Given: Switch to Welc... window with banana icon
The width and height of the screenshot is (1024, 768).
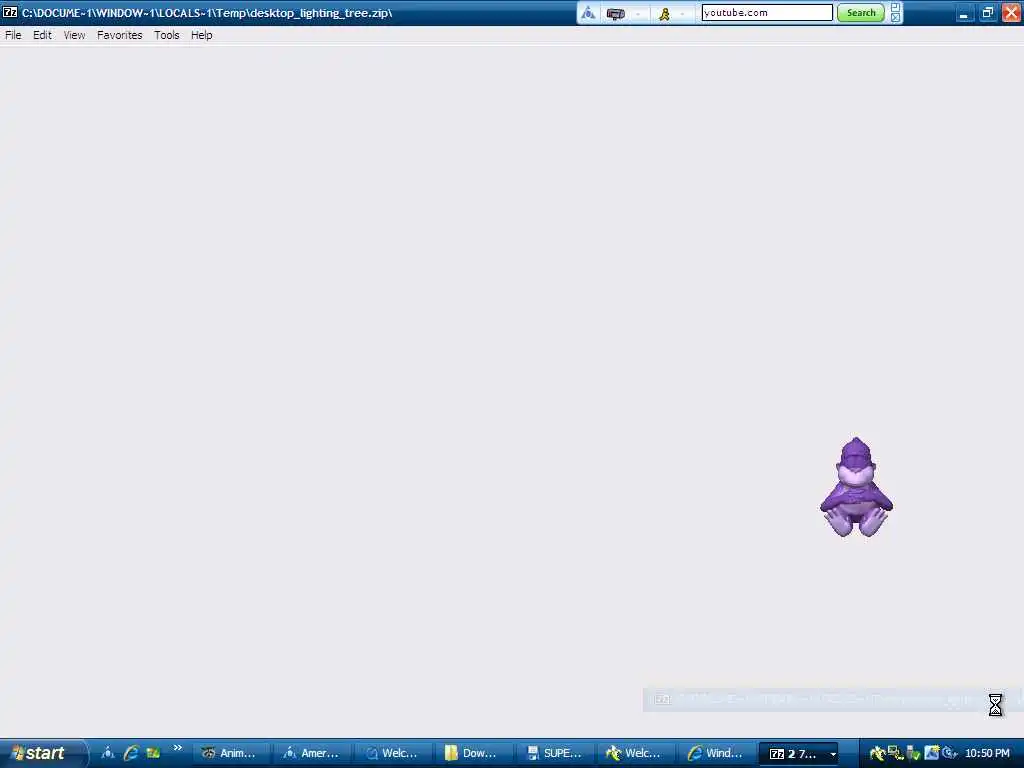Looking at the screenshot, I should pyautogui.click(x=637, y=753).
